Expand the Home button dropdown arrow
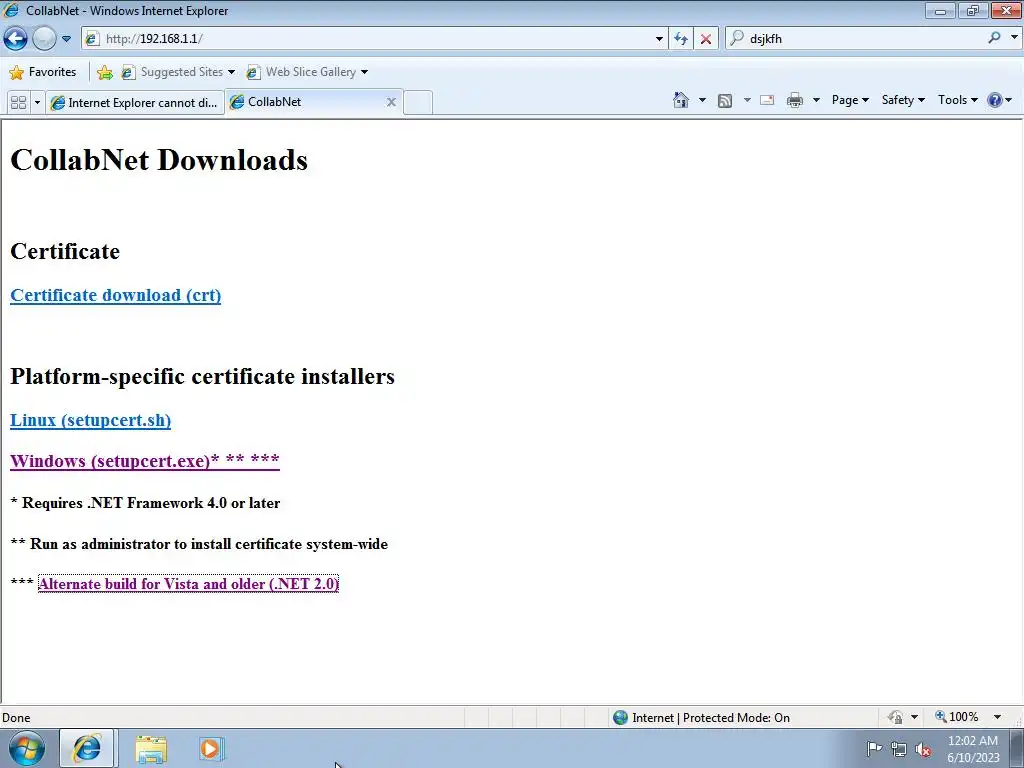The image size is (1024, 768). click(x=703, y=100)
